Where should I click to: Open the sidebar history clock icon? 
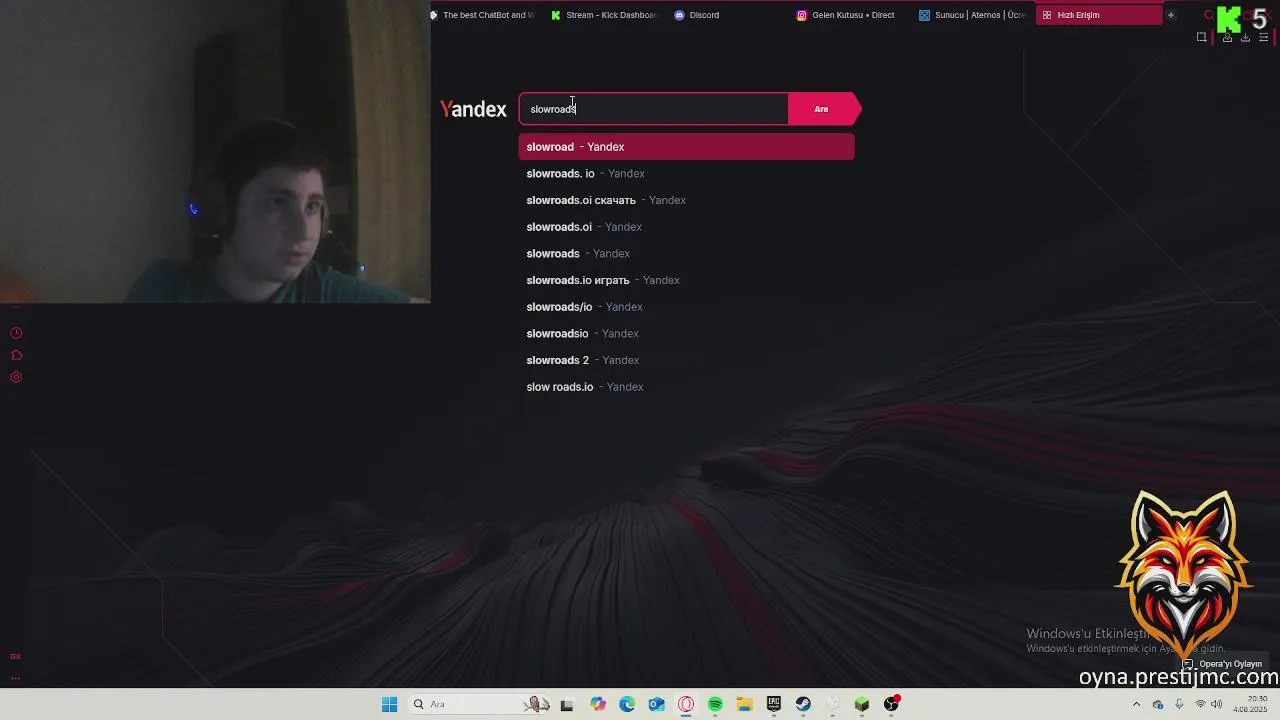[x=16, y=333]
